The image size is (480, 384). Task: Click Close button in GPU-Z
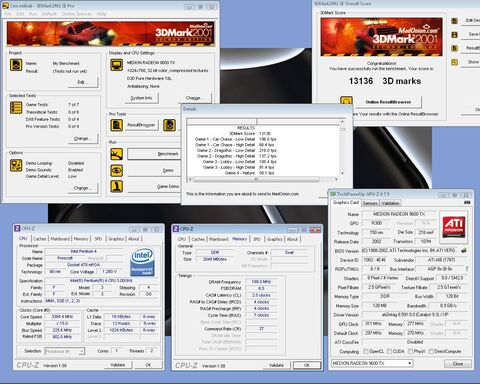point(458,363)
